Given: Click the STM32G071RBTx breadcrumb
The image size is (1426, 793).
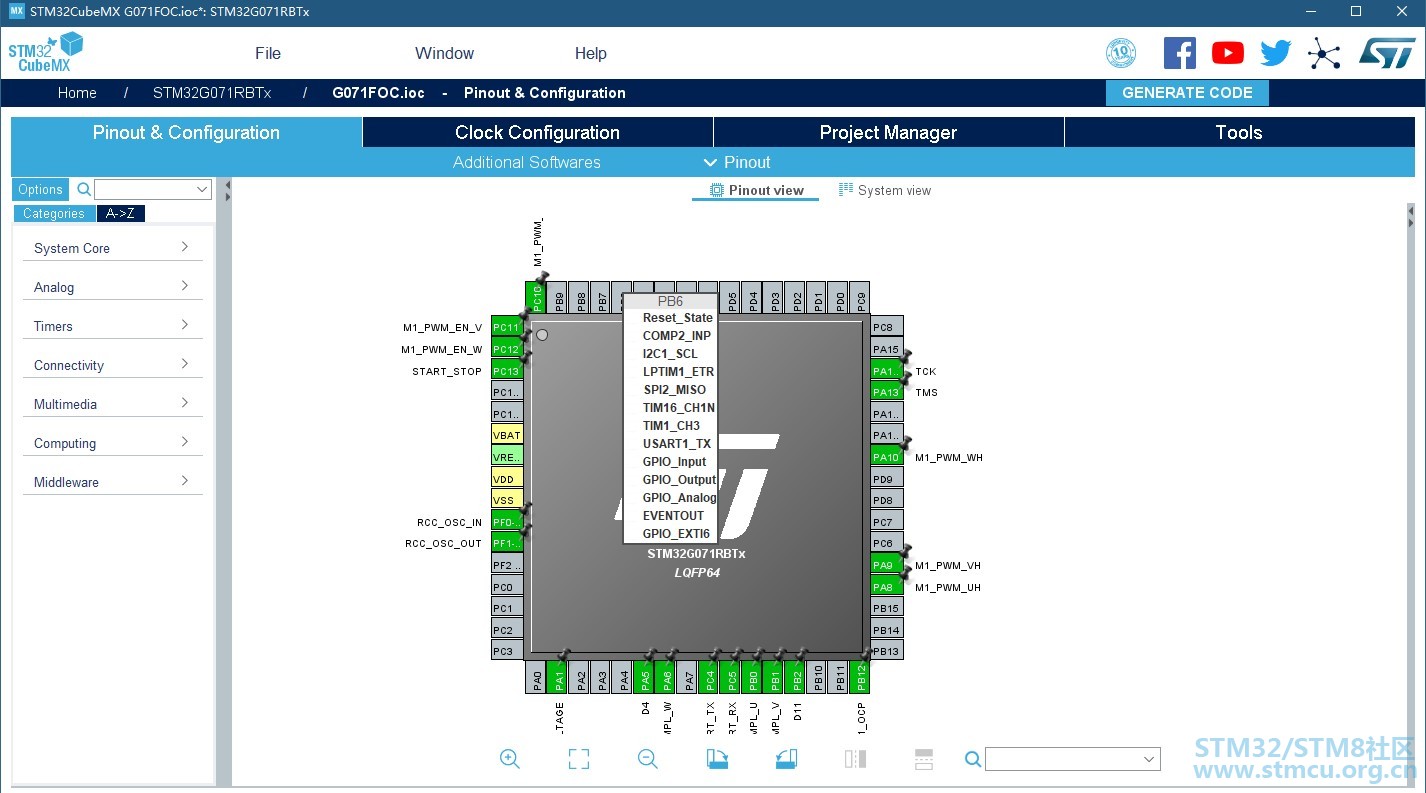Looking at the screenshot, I should [212, 93].
